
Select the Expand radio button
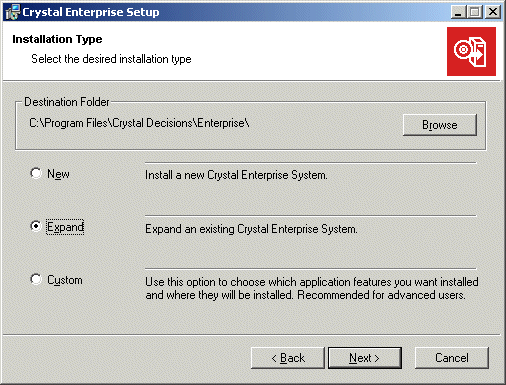tap(36, 226)
